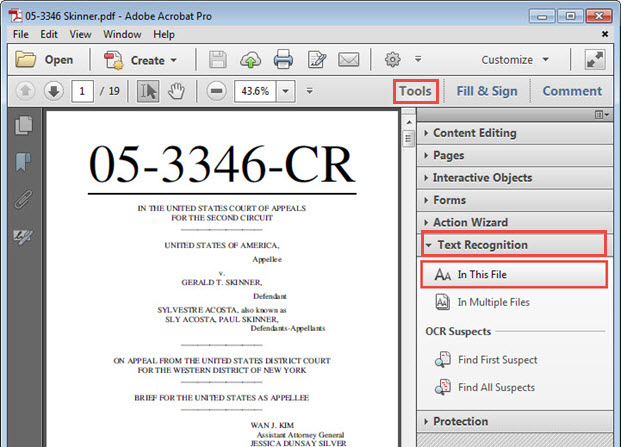Open the Attachments paperclip panel
The image size is (621, 447).
pyautogui.click(x=24, y=199)
